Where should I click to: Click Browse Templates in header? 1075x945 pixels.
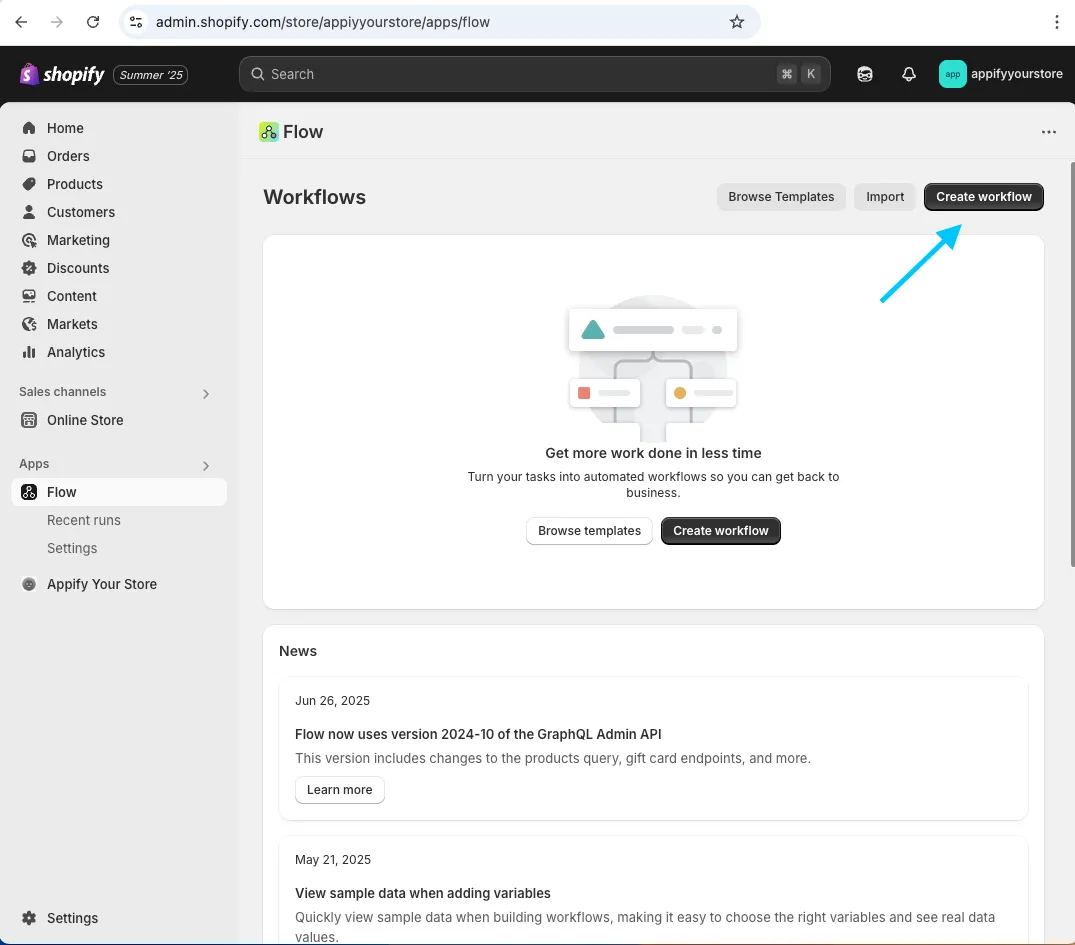point(781,197)
